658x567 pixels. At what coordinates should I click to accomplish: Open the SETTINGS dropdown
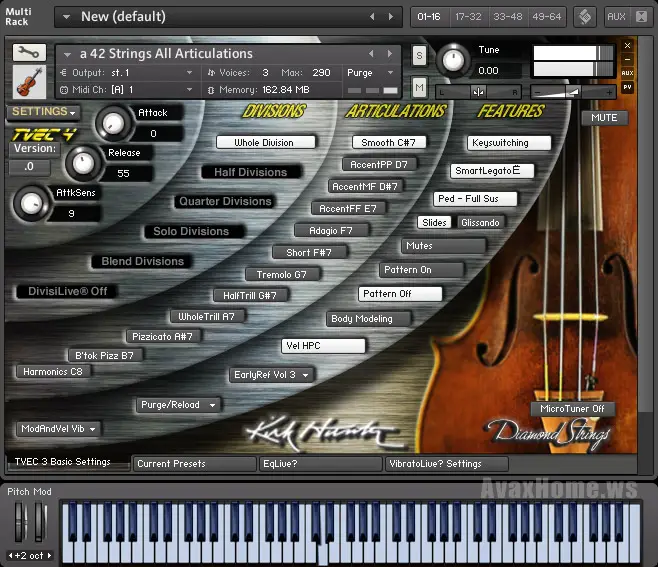tap(43, 112)
